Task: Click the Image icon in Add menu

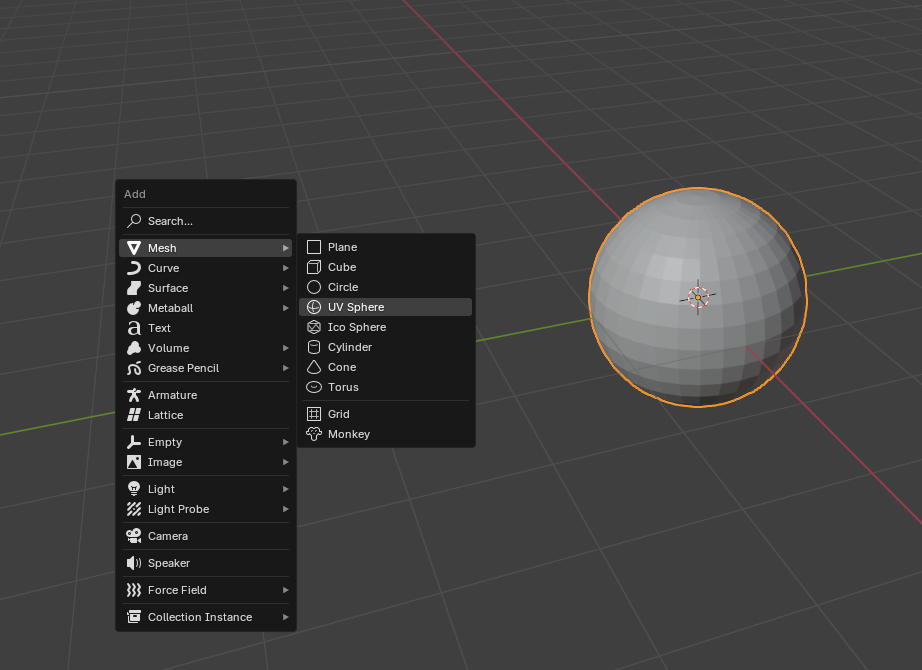Action: (x=134, y=462)
